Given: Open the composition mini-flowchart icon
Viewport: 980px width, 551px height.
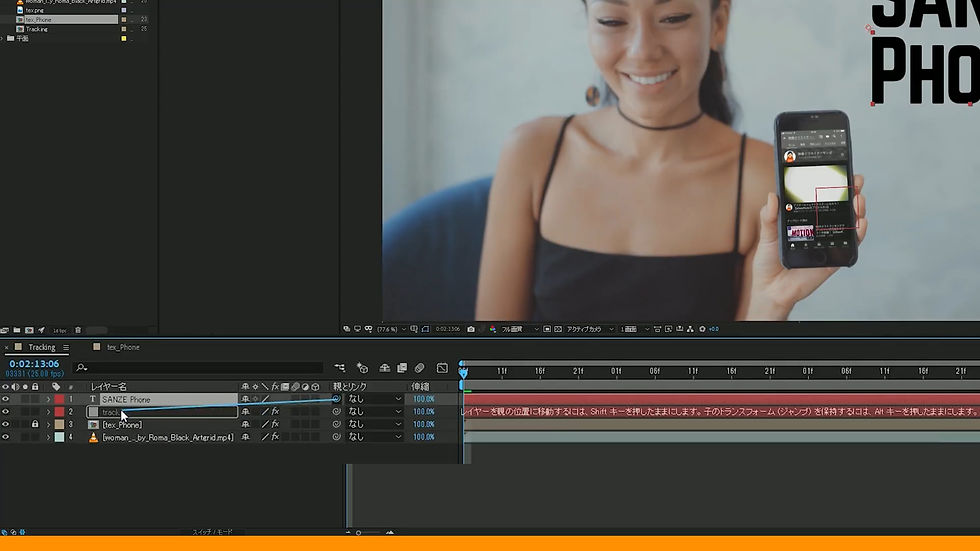Looking at the screenshot, I should coord(340,368).
